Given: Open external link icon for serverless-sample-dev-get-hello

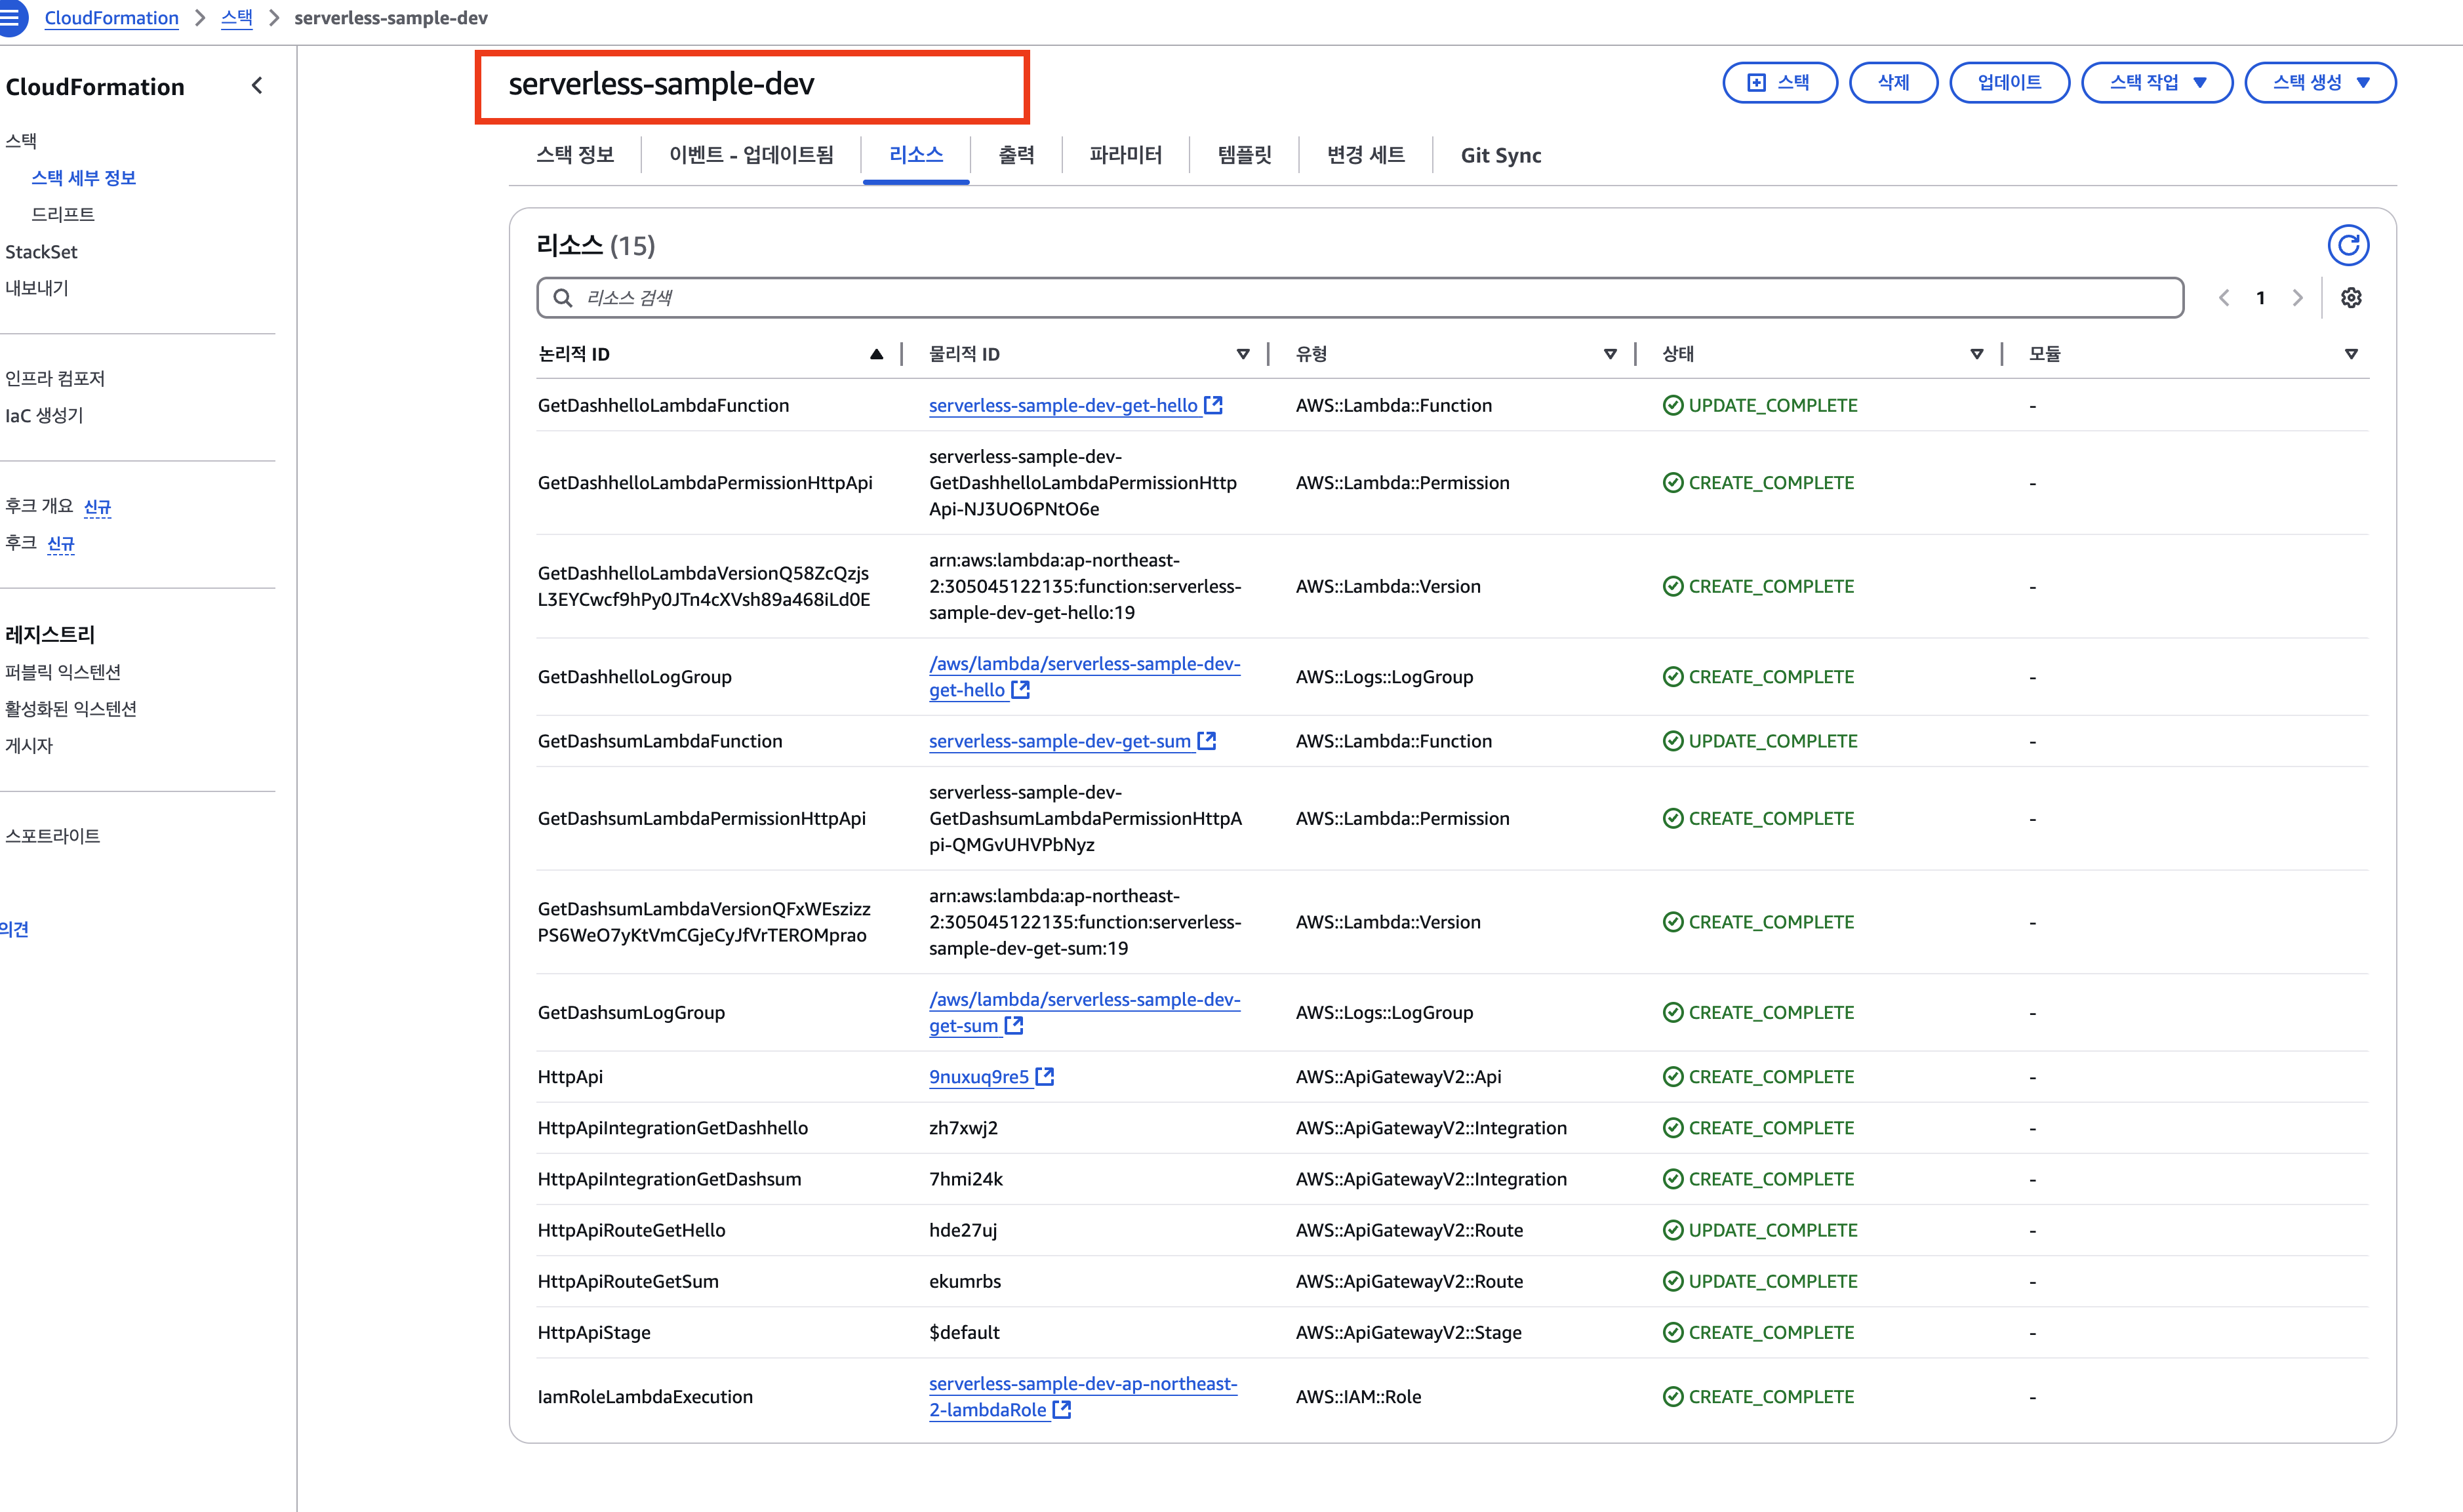Looking at the screenshot, I should (x=1213, y=405).
